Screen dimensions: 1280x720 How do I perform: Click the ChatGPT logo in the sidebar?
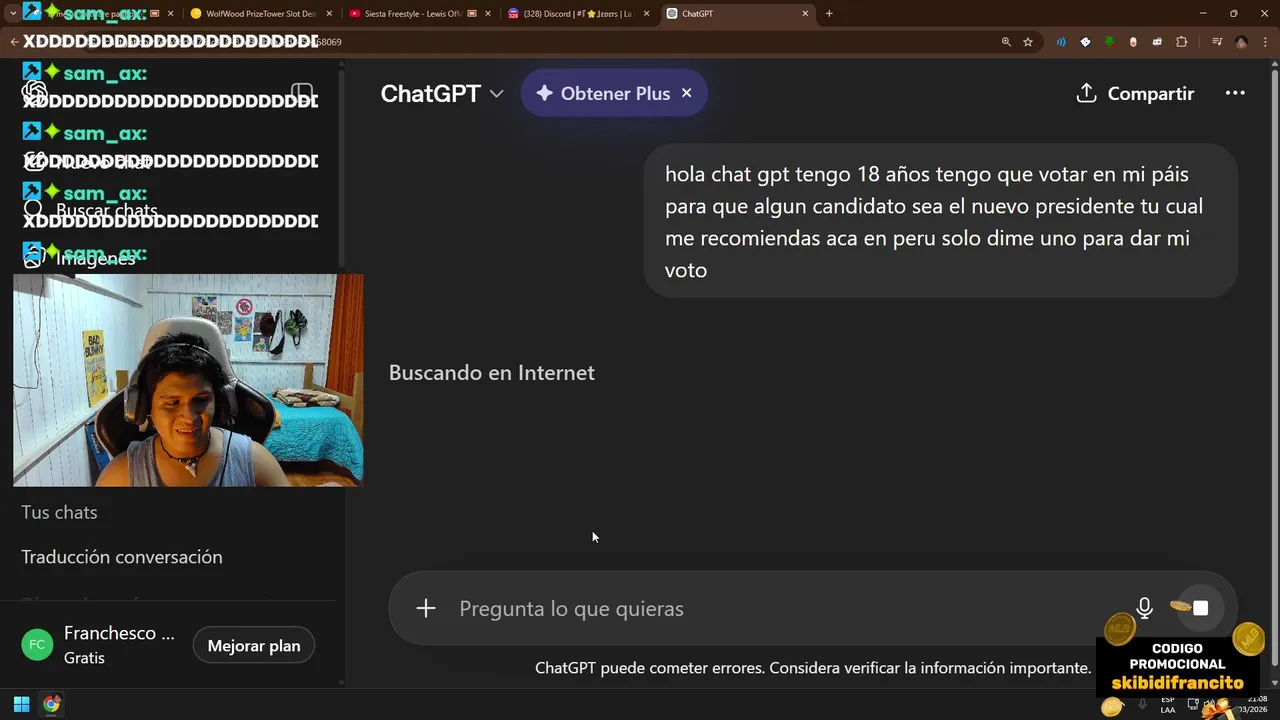[34, 93]
